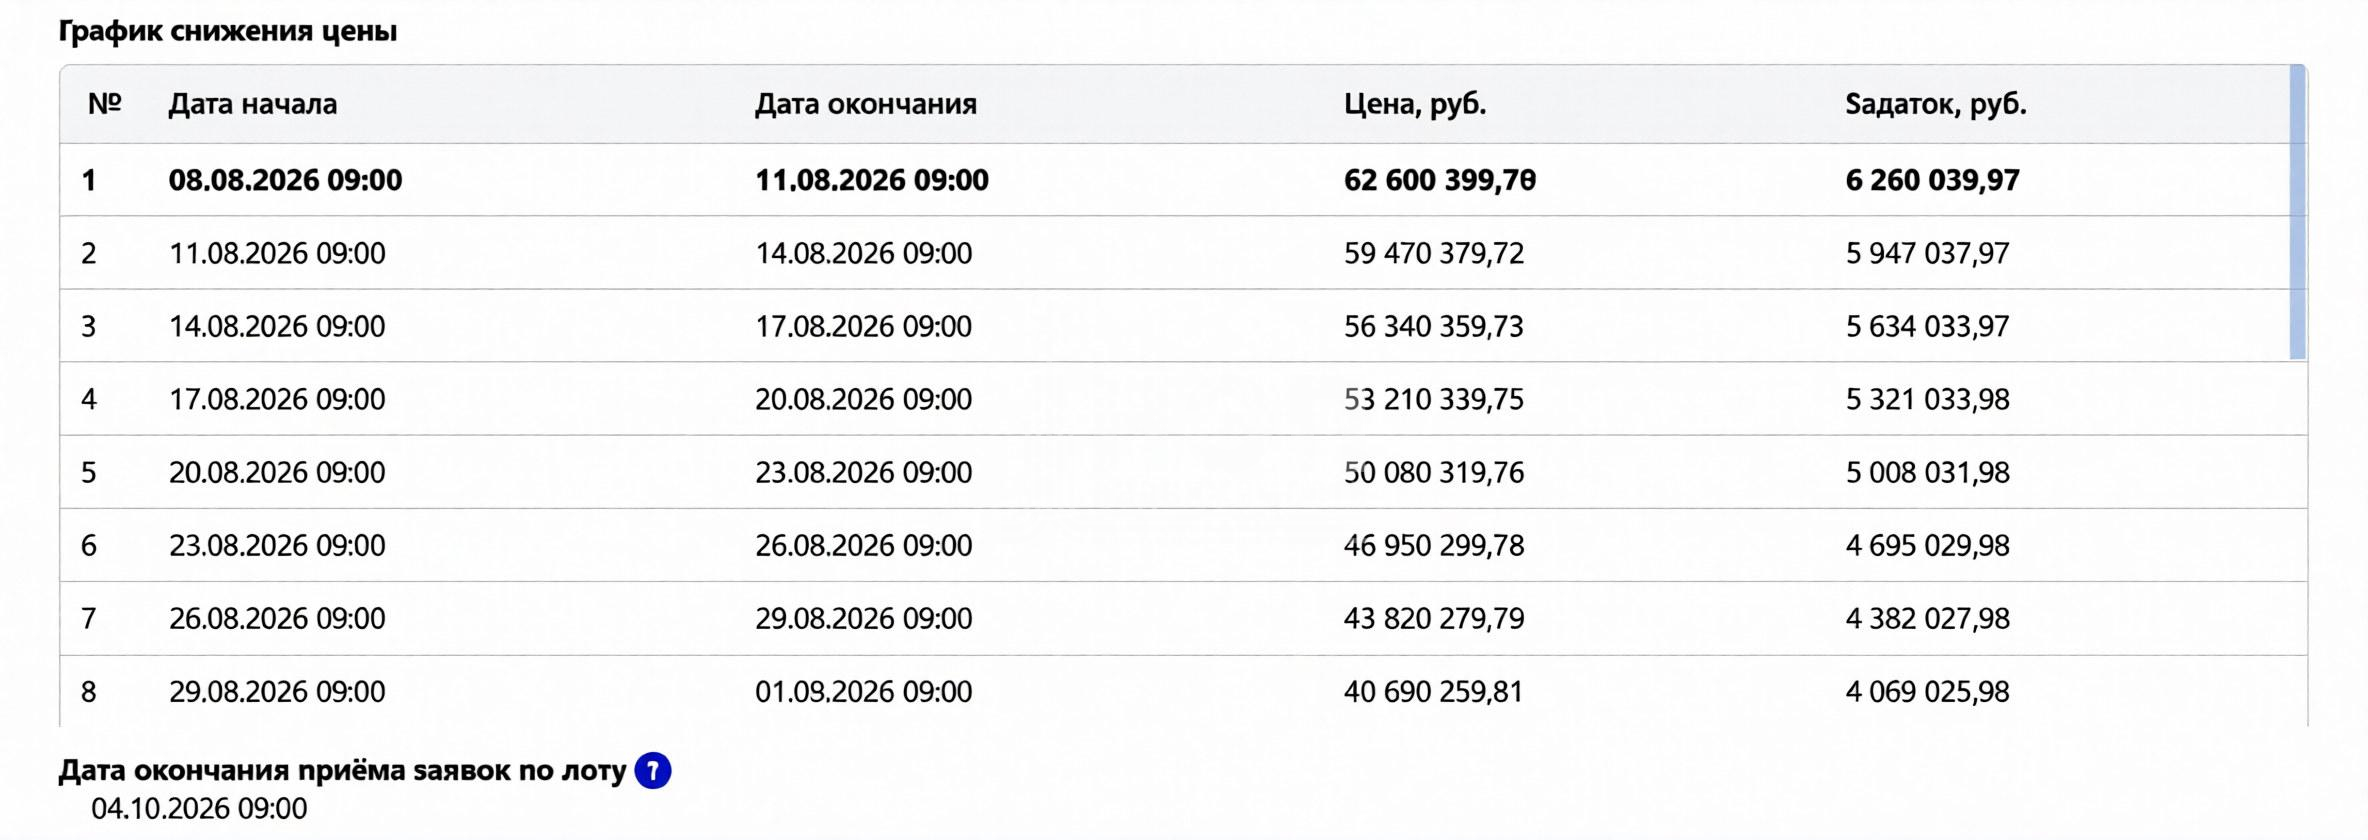Viewport: 2368px width, 840px height.
Task: Select row 2 start date 11.08.2026 09:00
Action: (x=277, y=253)
